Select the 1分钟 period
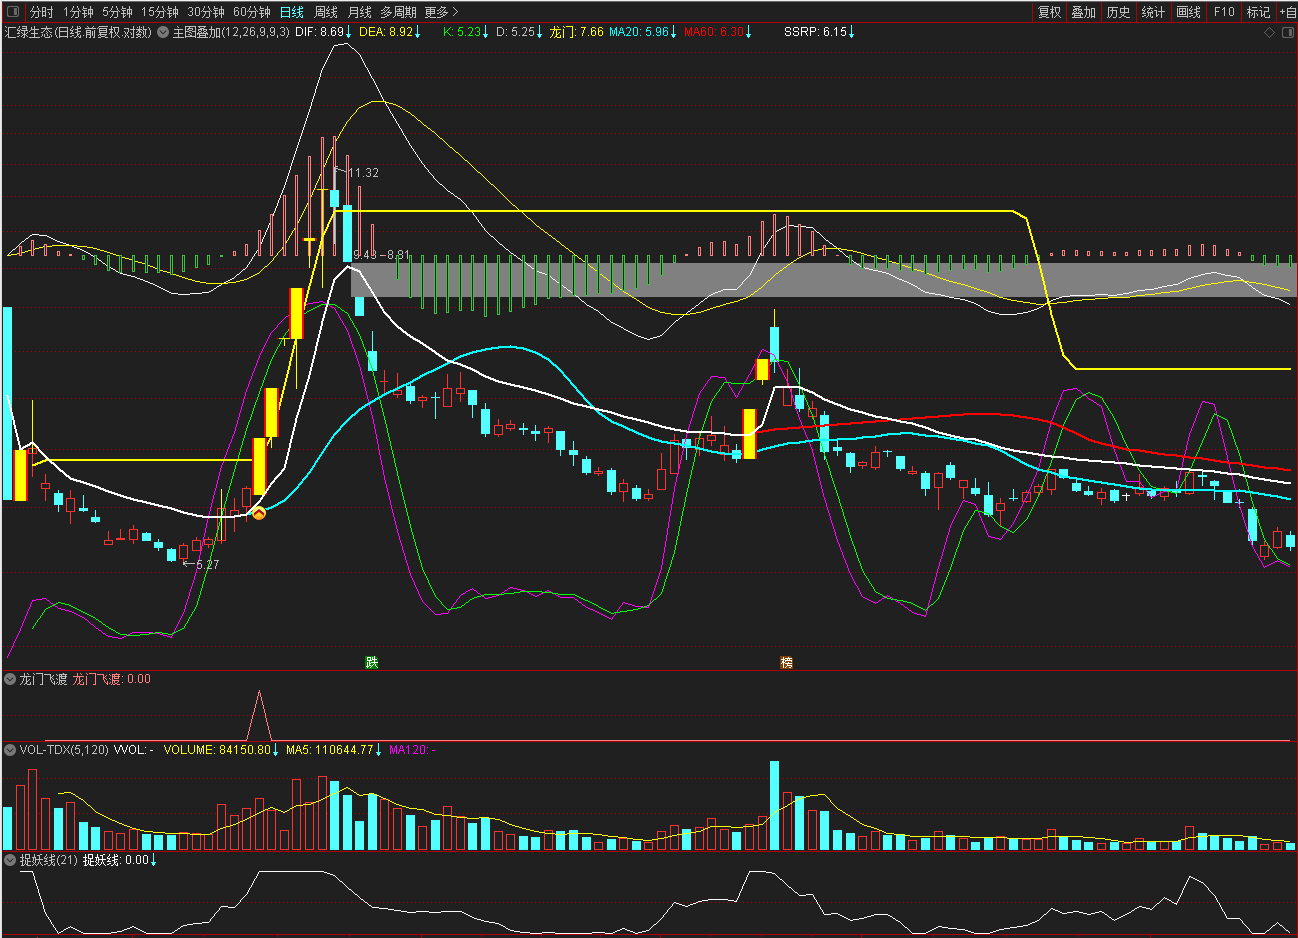The image size is (1298, 938). (x=78, y=12)
